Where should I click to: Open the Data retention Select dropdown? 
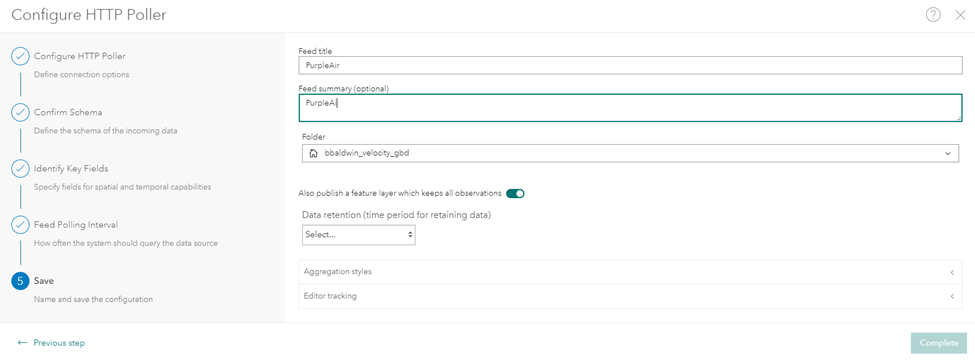coord(359,235)
